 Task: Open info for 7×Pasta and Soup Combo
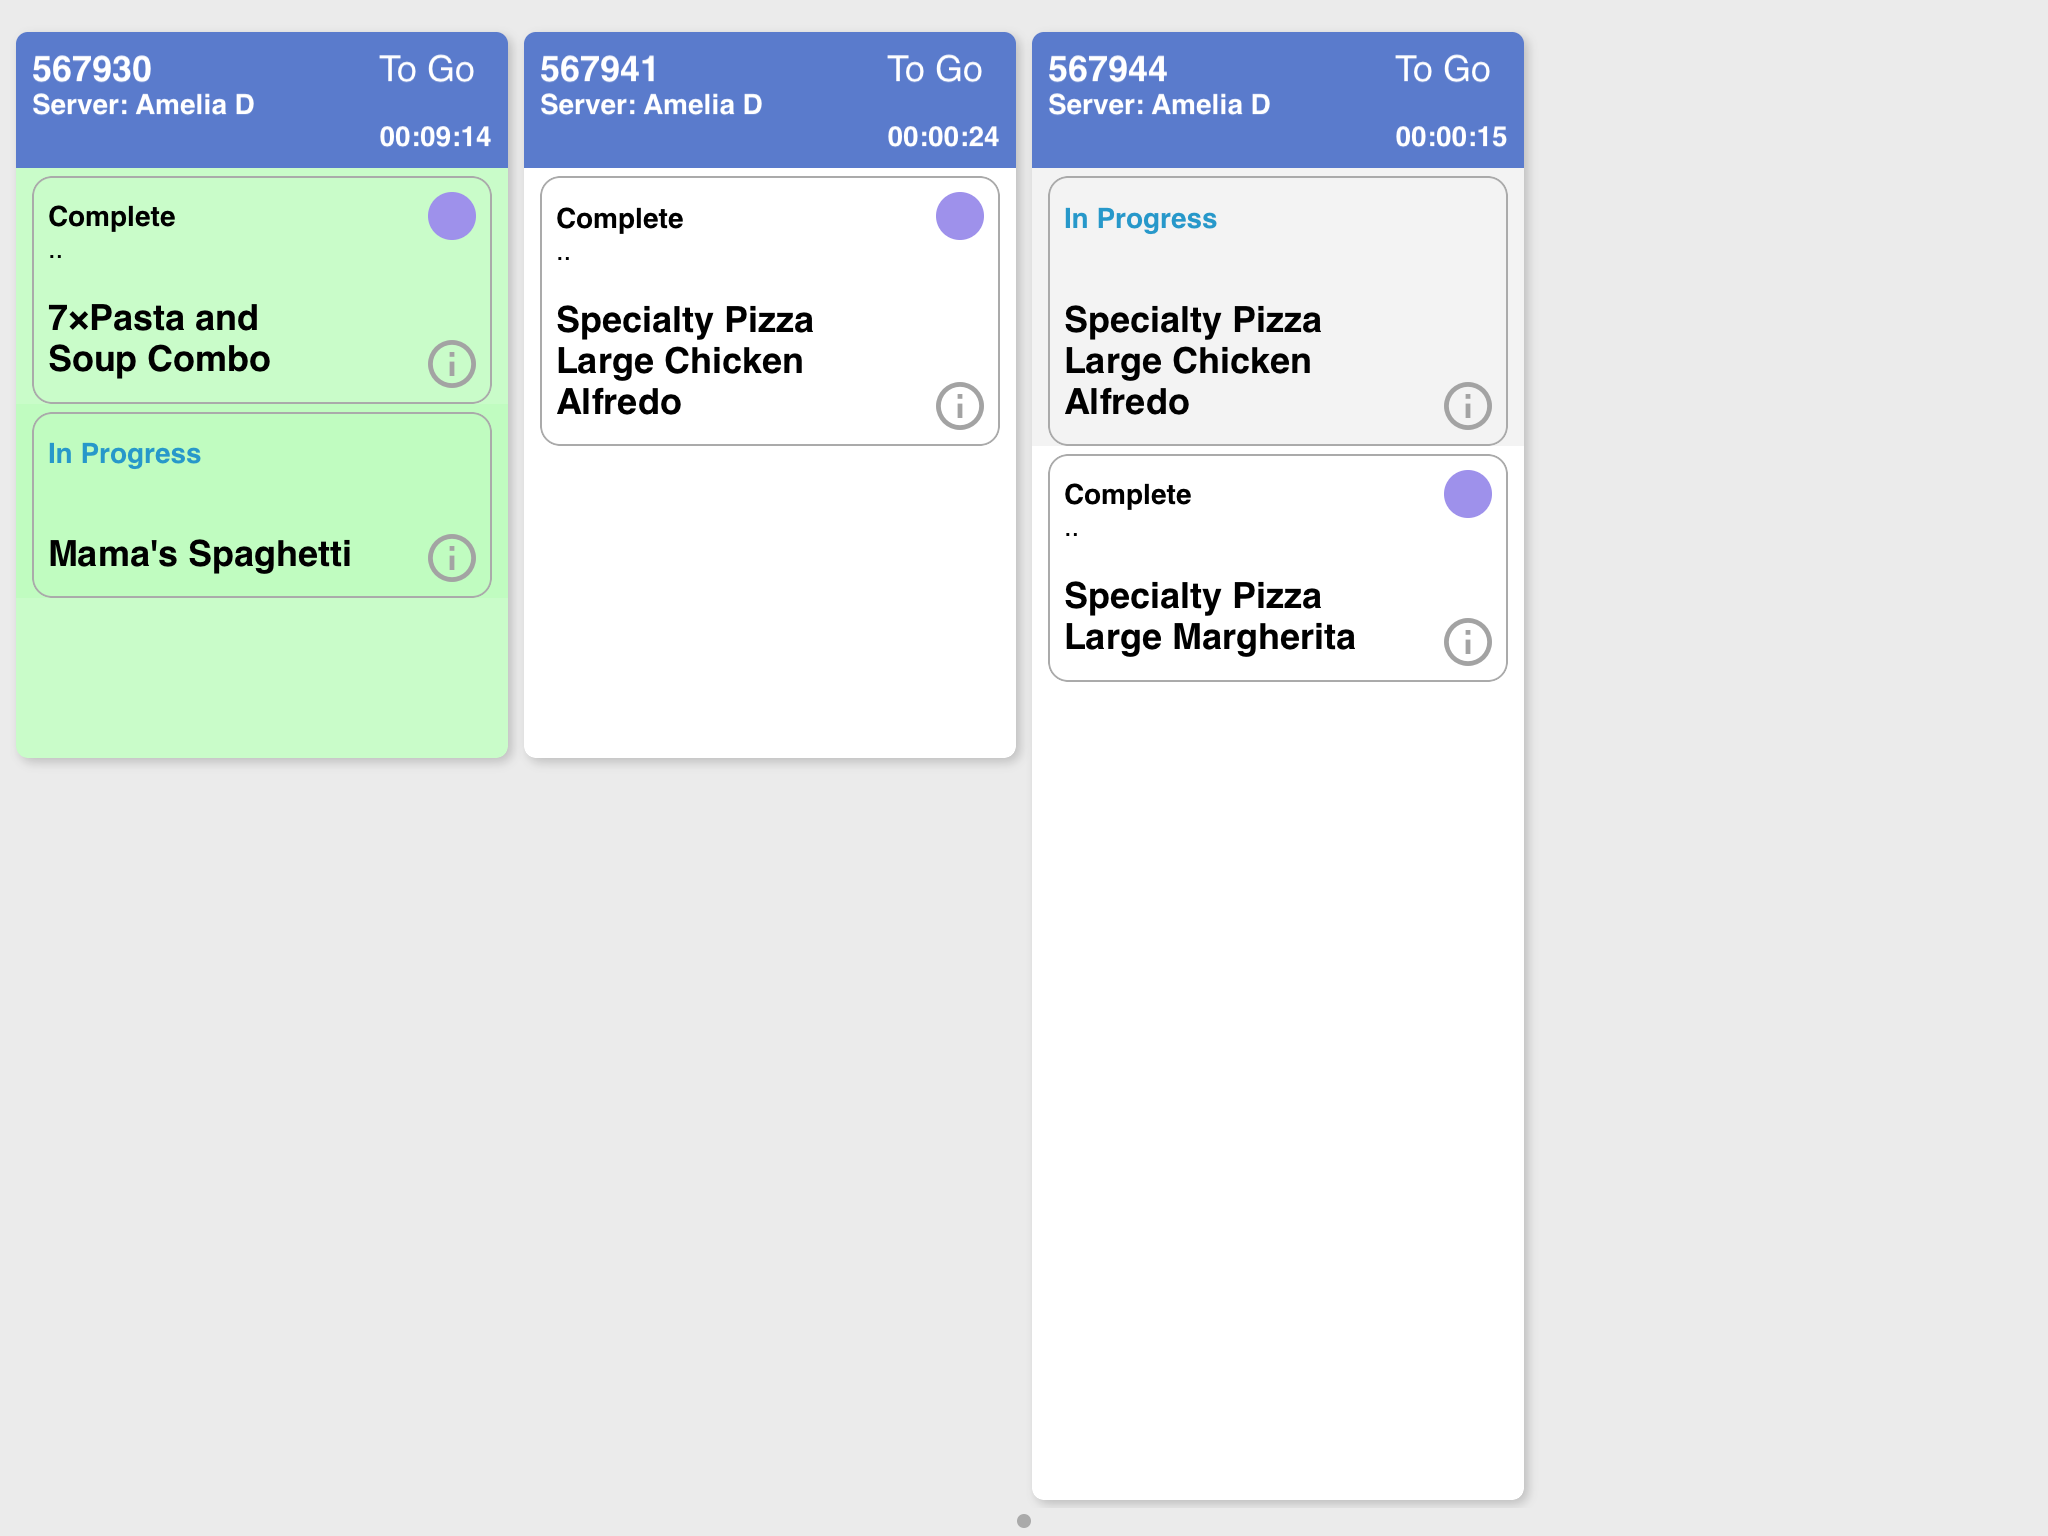tap(451, 364)
